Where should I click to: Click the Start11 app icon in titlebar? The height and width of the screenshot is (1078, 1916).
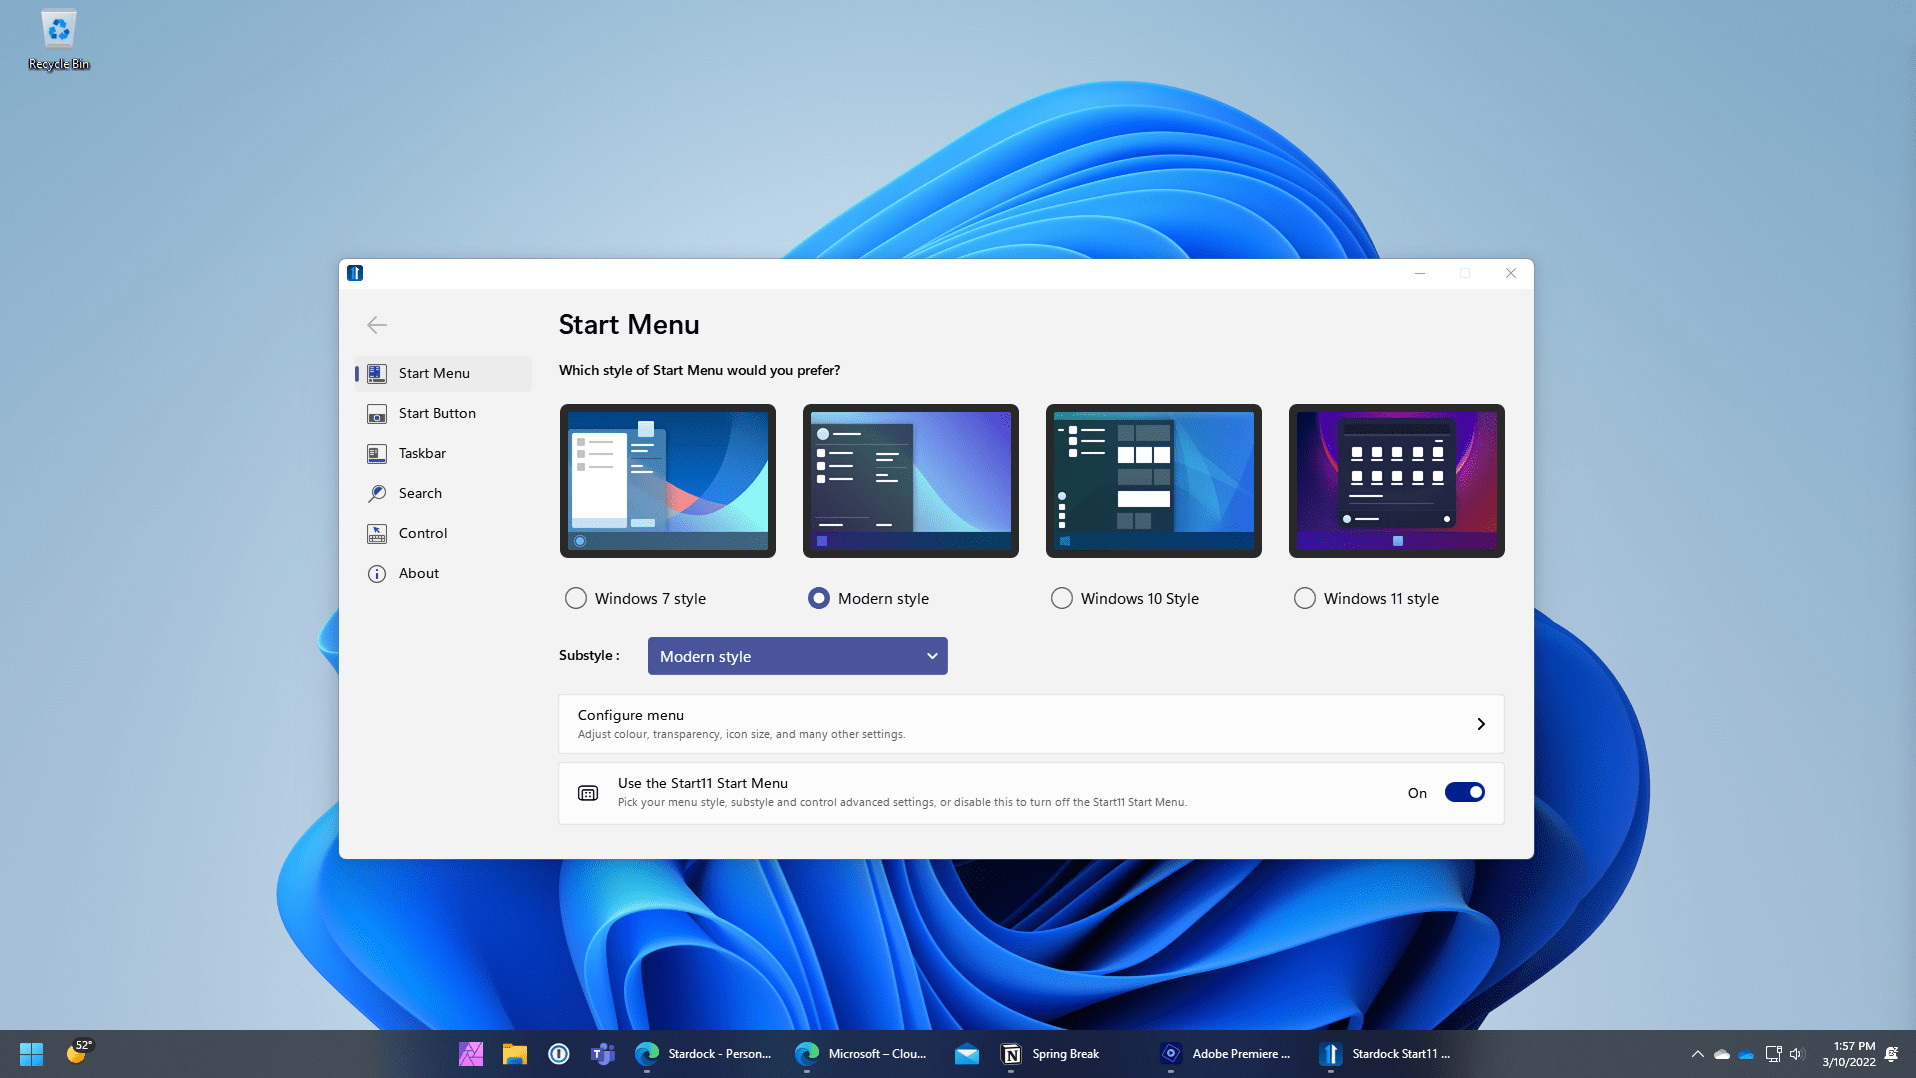355,273
